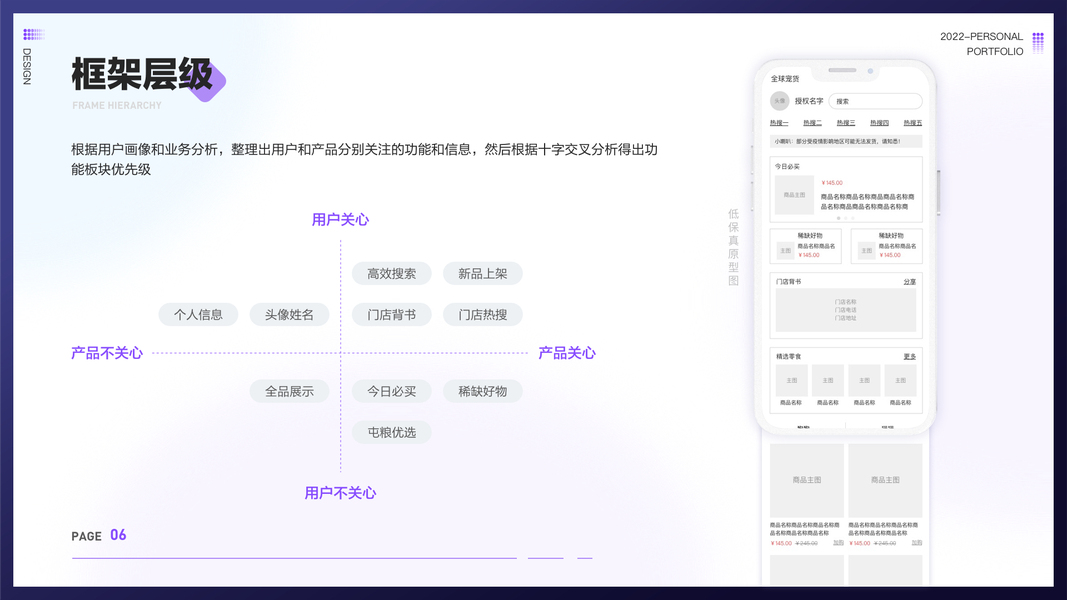
Task: Click the 头像姓名 chip
Action: [x=289, y=314]
